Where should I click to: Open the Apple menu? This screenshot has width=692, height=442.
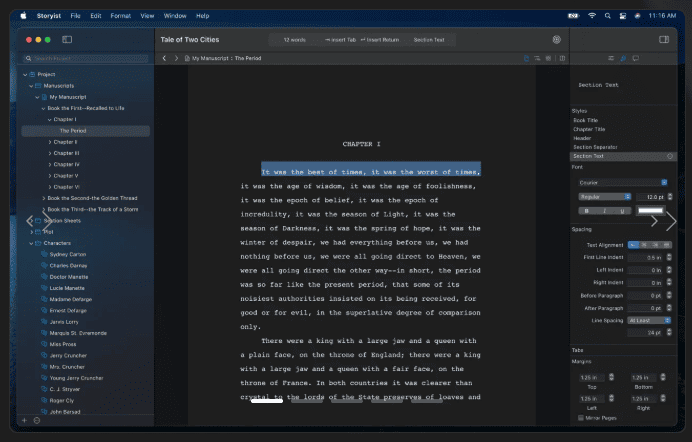click(x=23, y=16)
